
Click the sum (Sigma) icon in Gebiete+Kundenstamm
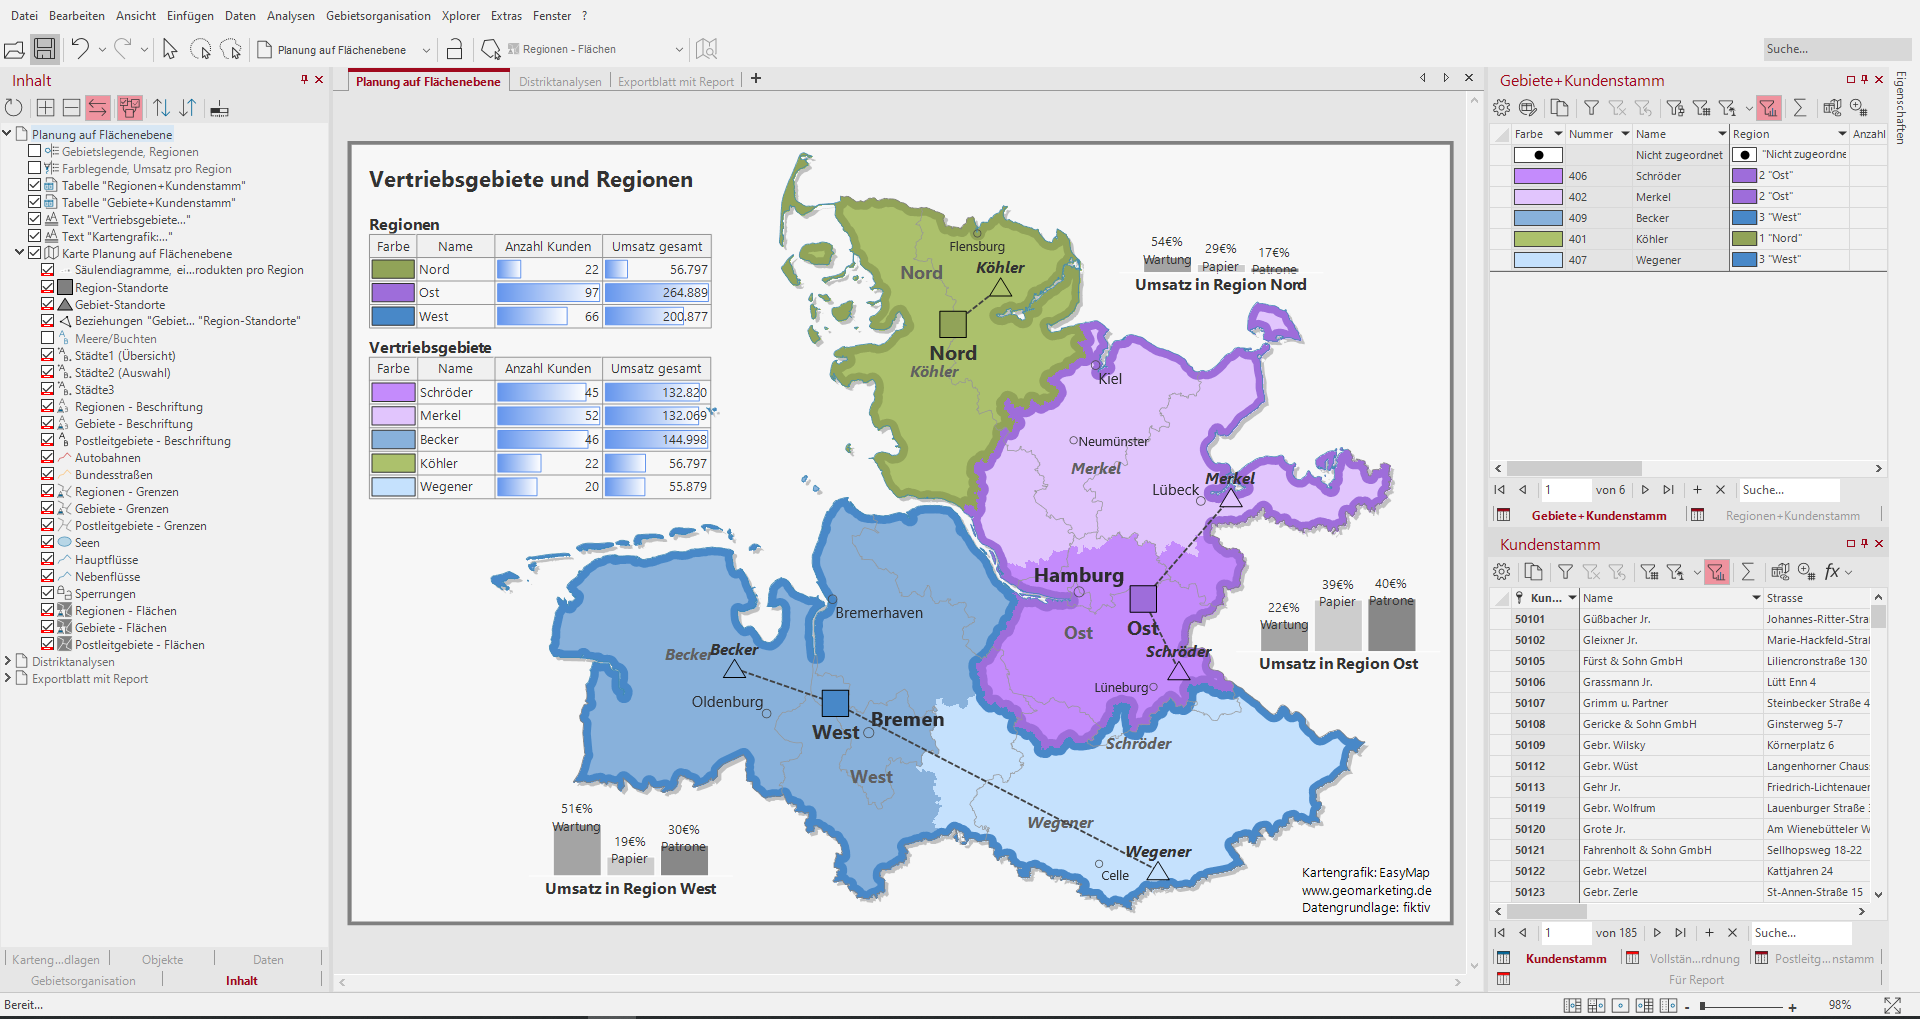[1799, 108]
